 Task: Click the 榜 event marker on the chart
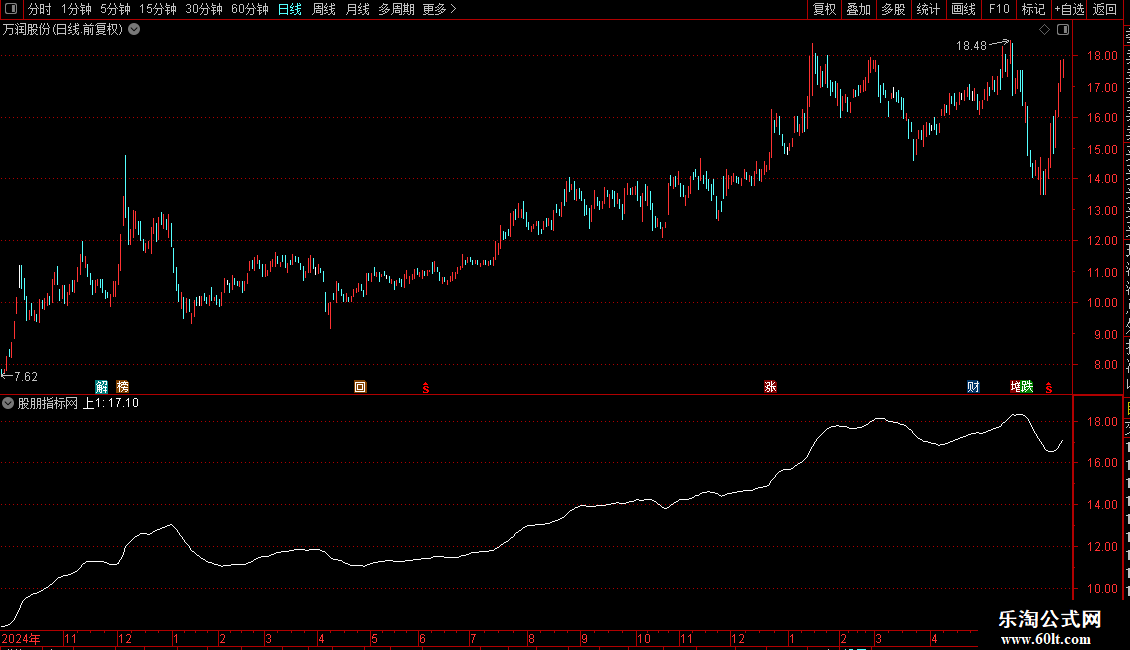click(x=123, y=387)
